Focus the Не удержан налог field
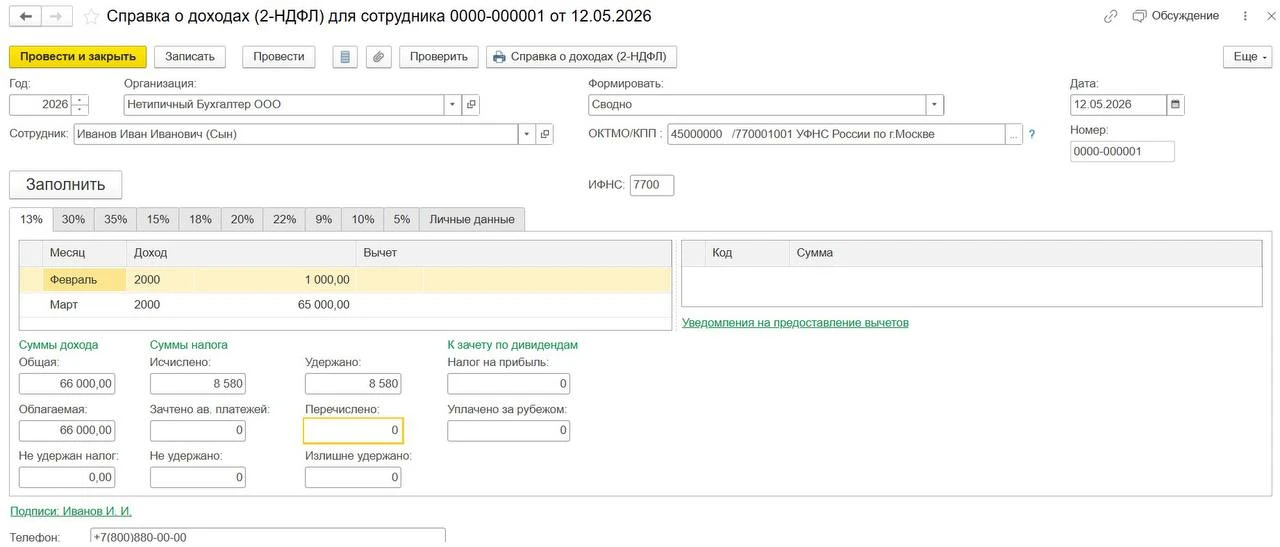The height and width of the screenshot is (547, 1280). tap(67, 477)
